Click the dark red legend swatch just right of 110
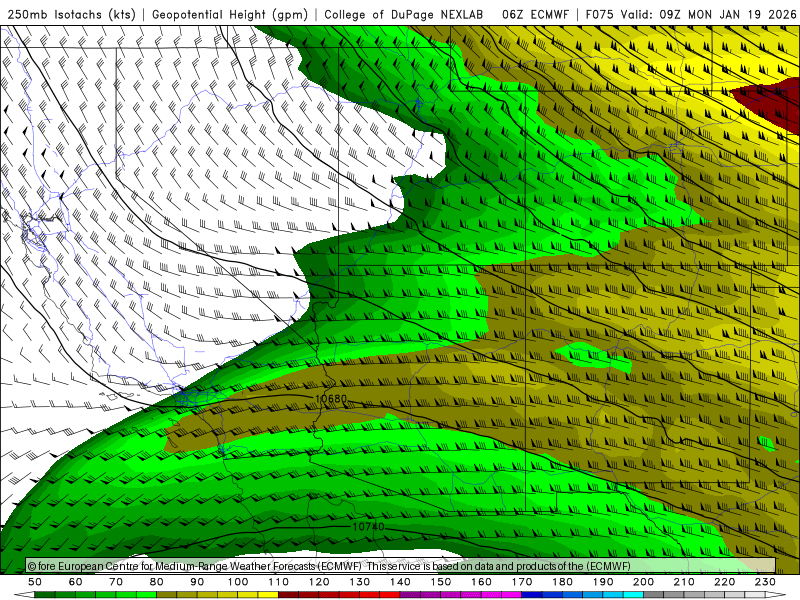The image size is (800, 600). [x=289, y=595]
